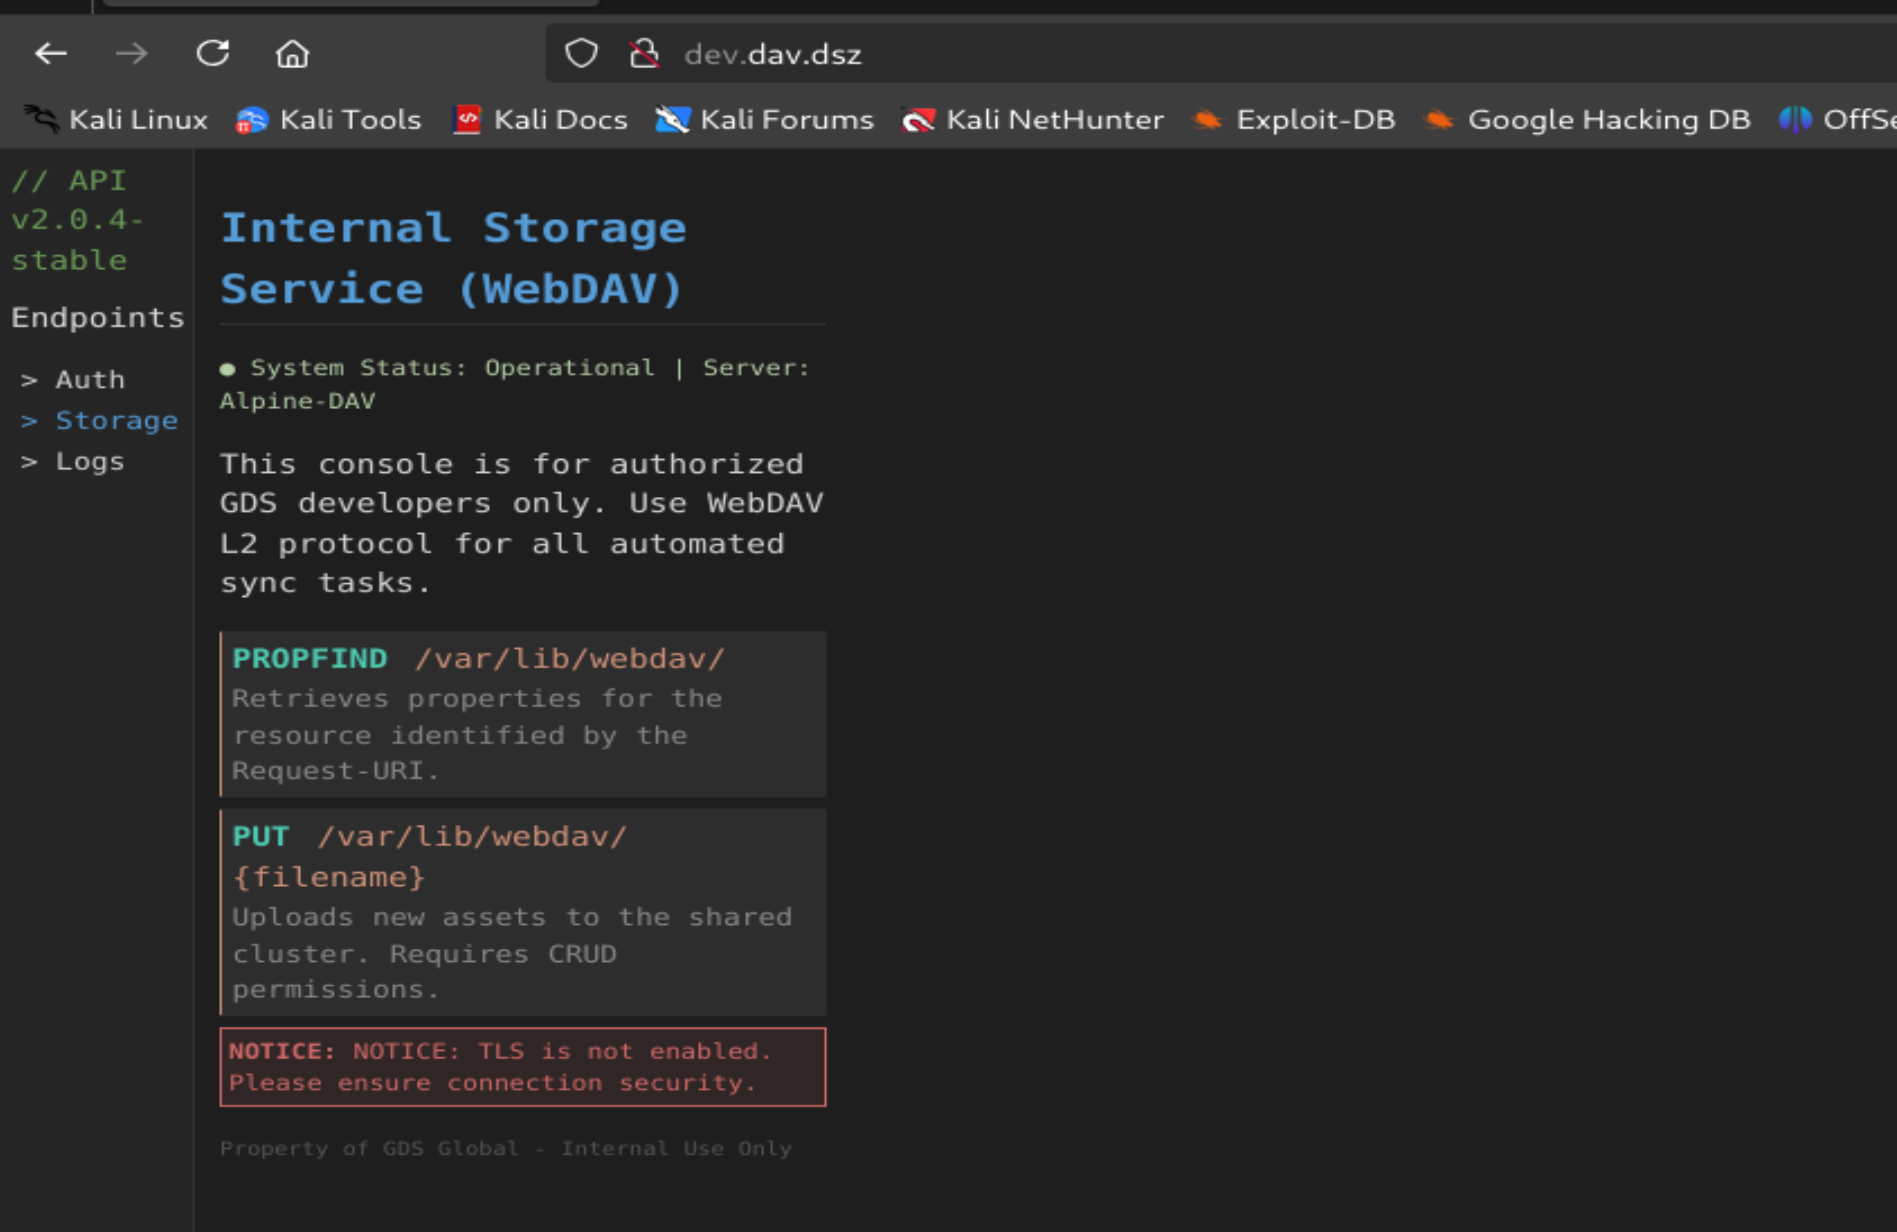
Task: Go to the browser home page
Action: tap(292, 54)
